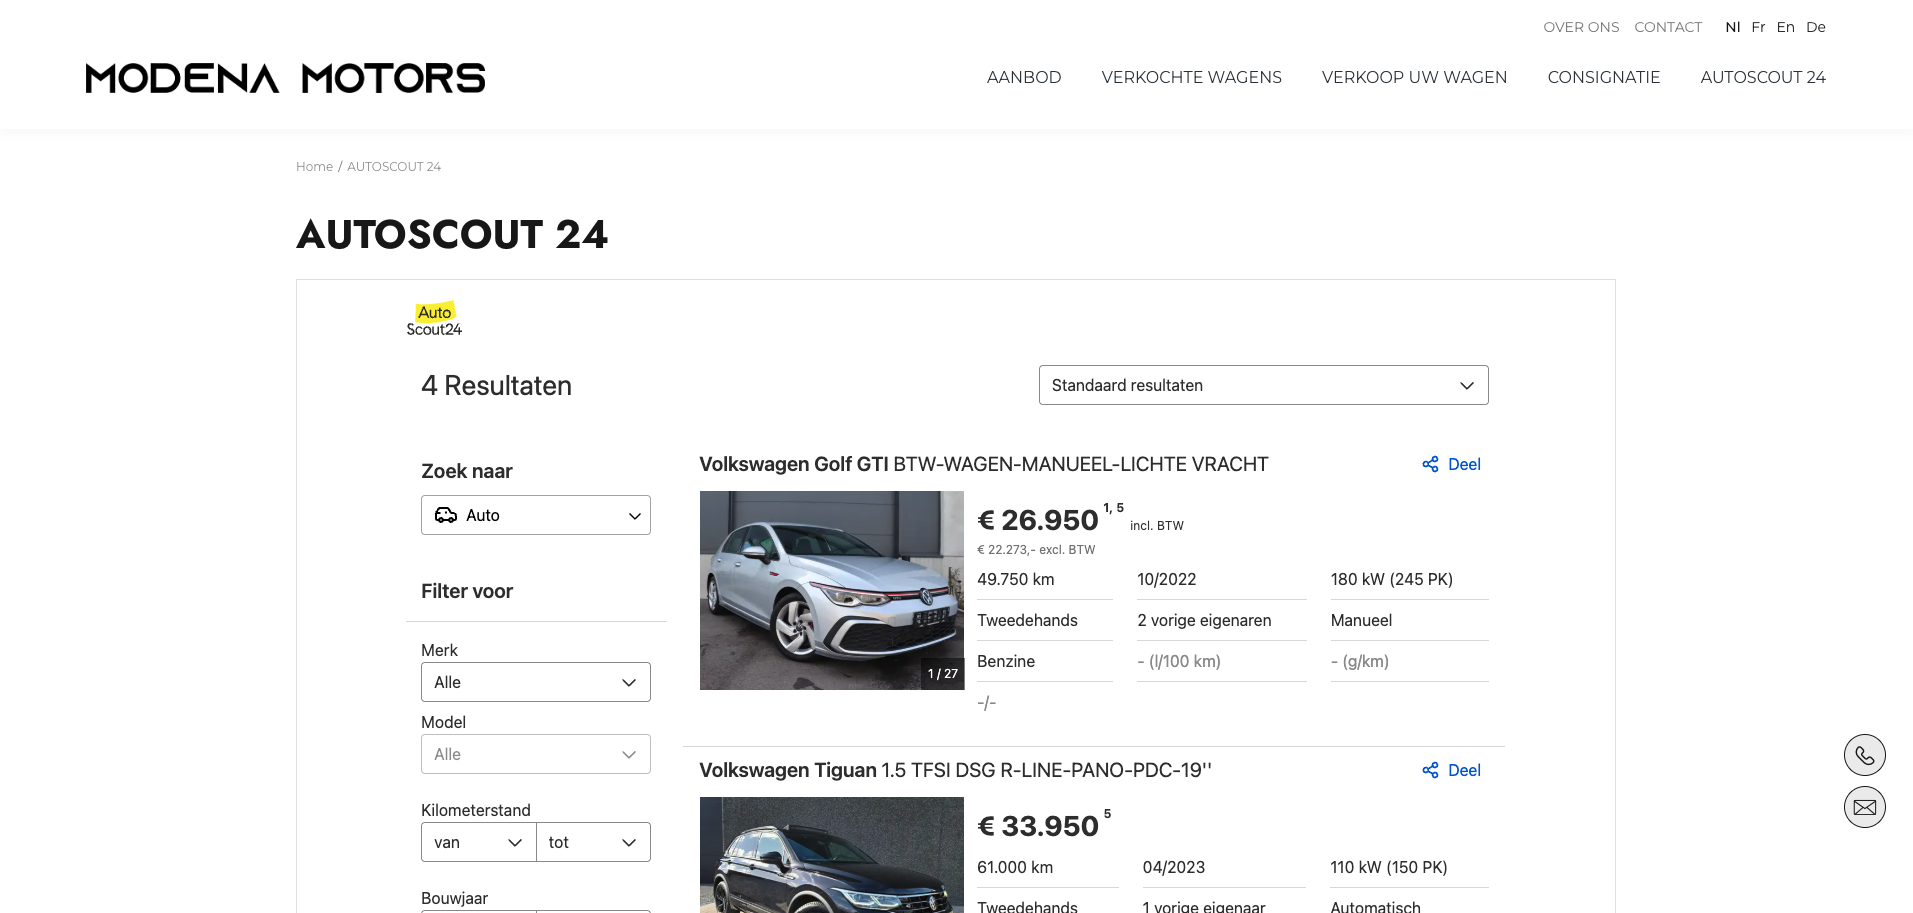Click the € 22.273,- excl. BTW text
The width and height of the screenshot is (1913, 913).
pos(1035,550)
